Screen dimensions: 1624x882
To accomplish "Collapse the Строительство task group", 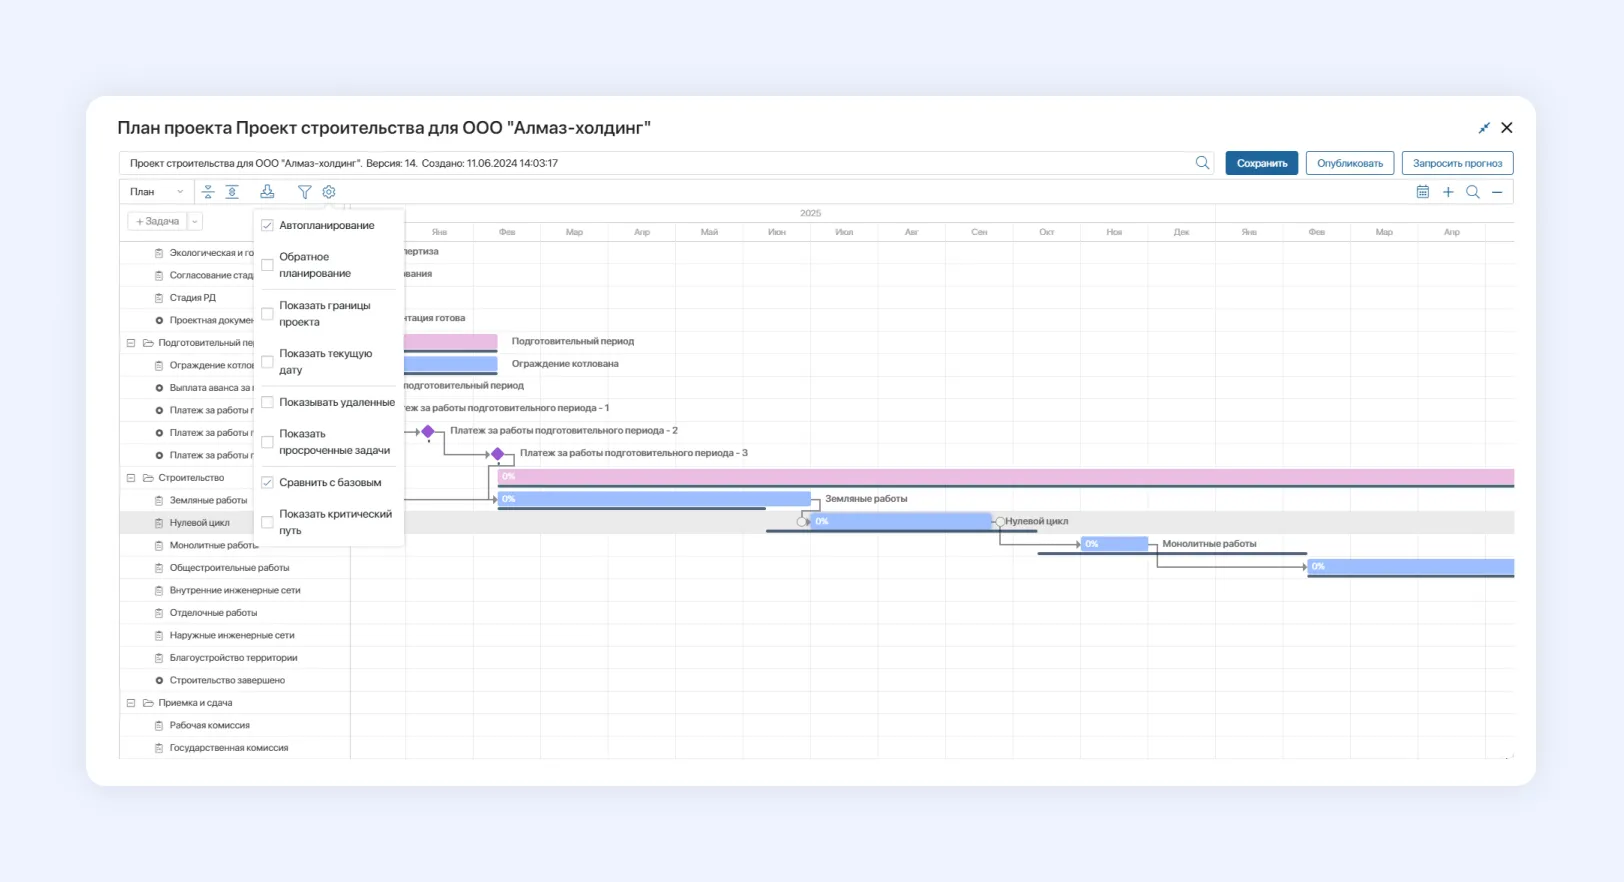I will 131,478.
